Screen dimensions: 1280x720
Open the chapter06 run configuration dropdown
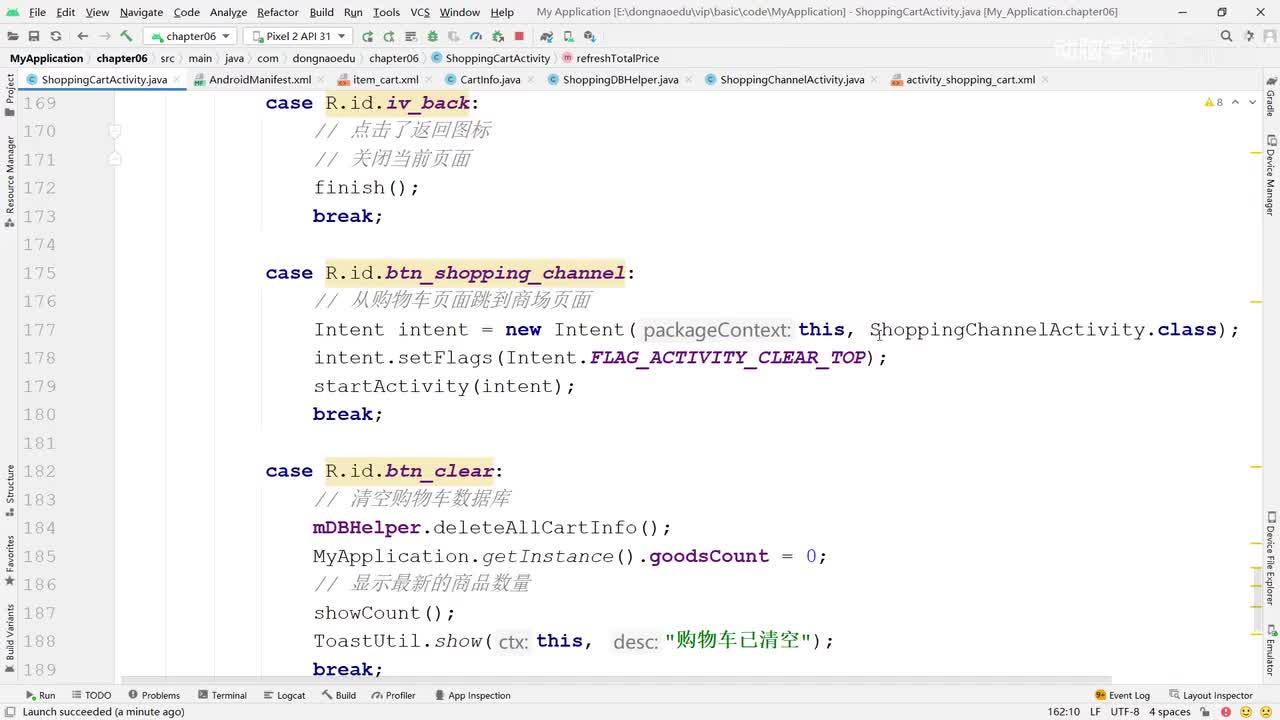[190, 36]
